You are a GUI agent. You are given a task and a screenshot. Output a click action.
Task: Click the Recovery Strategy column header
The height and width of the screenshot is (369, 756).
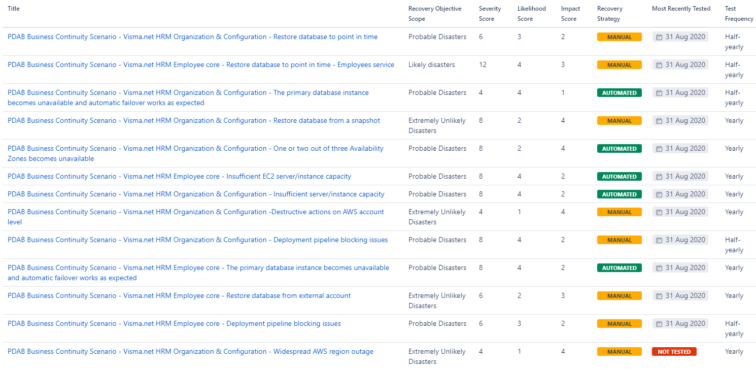(x=609, y=14)
